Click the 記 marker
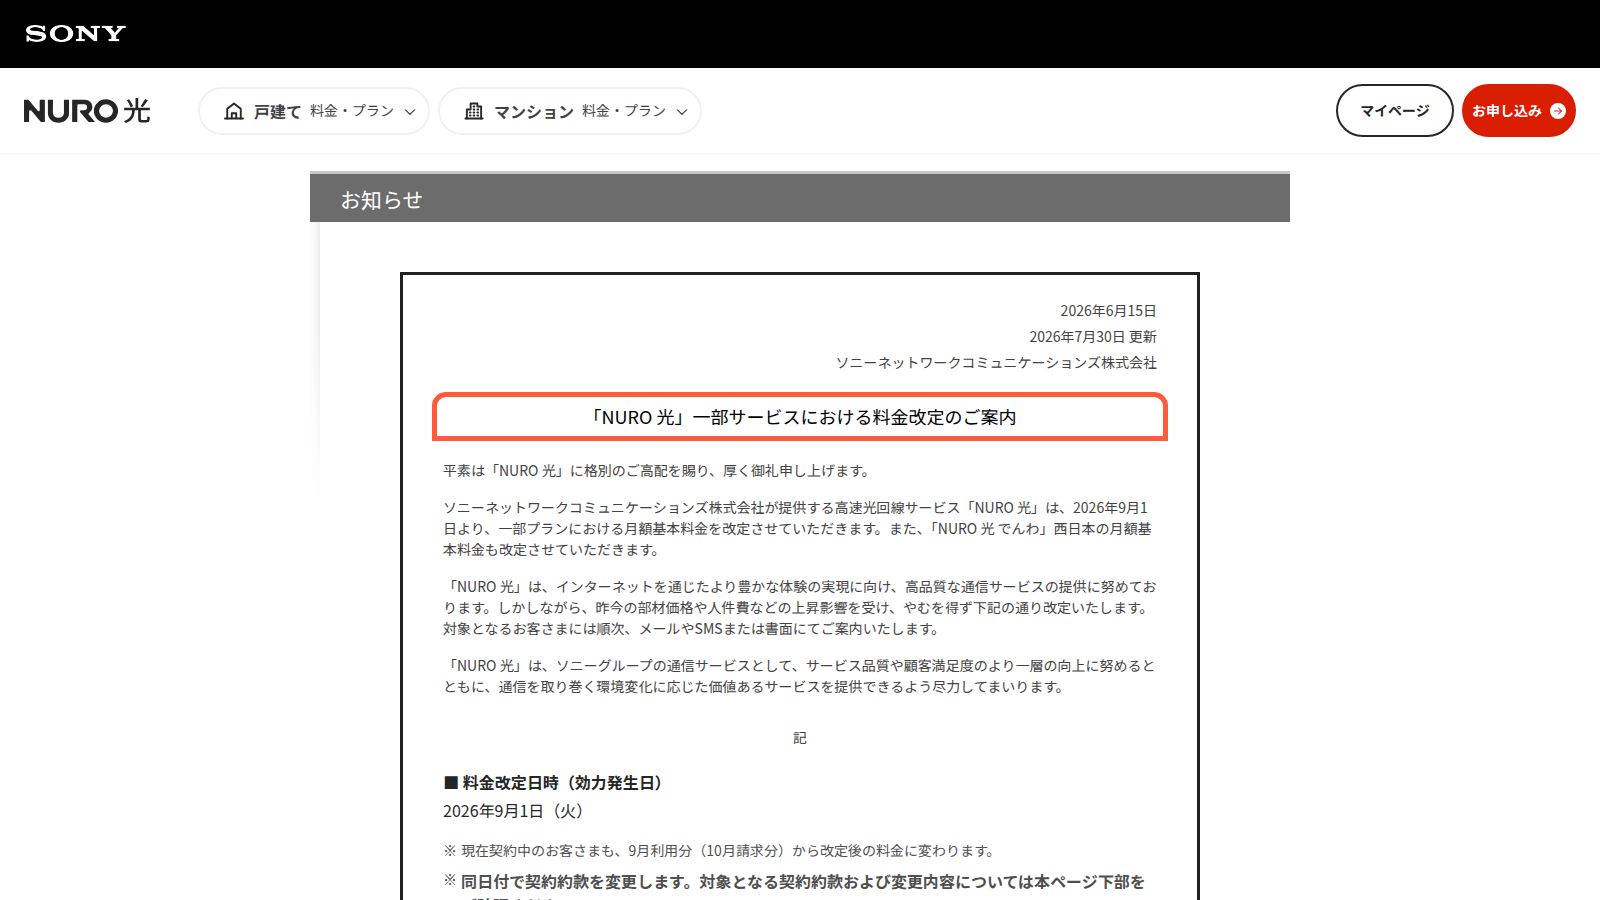The width and height of the screenshot is (1600, 900). coord(800,738)
